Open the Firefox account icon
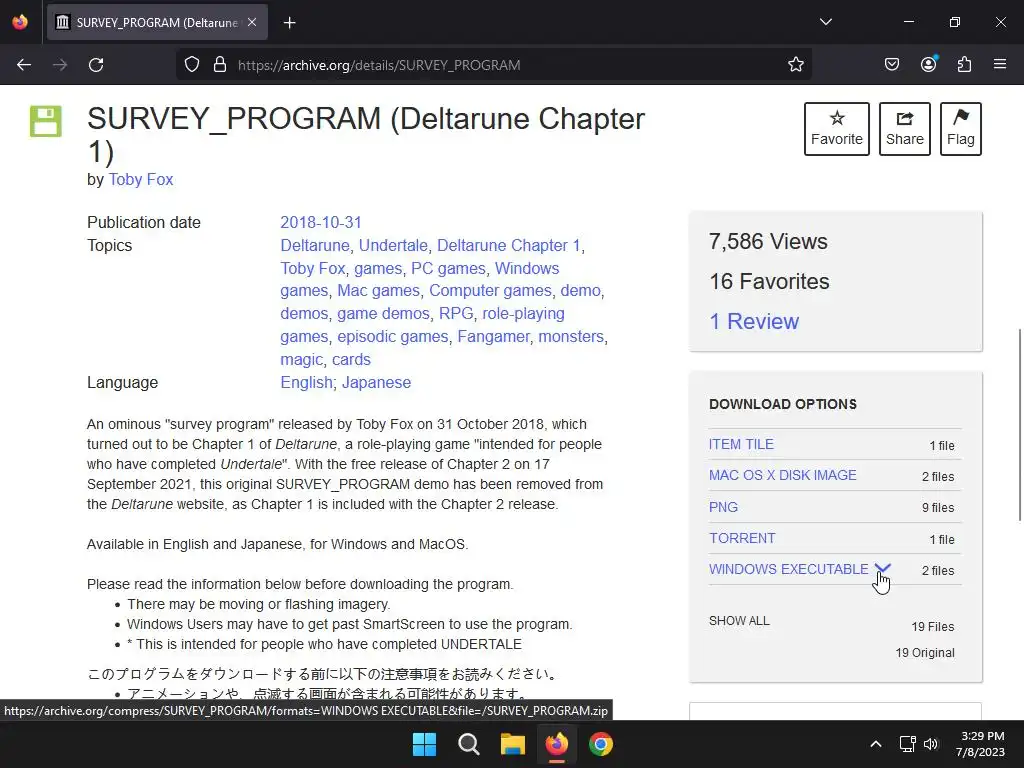 click(x=929, y=64)
